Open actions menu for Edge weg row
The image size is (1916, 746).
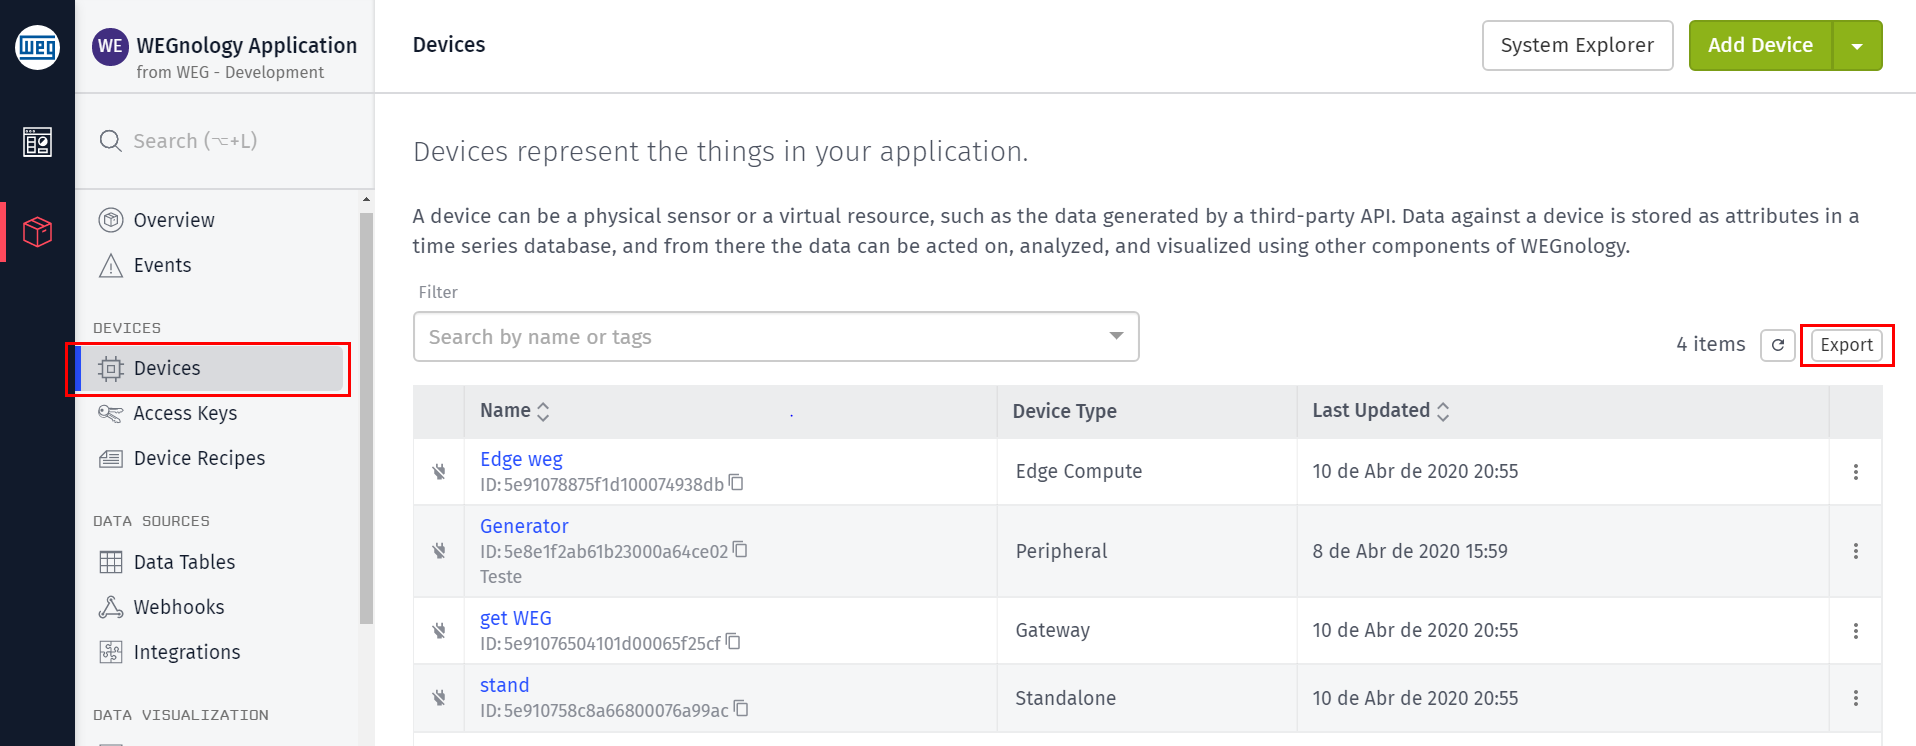(1856, 472)
